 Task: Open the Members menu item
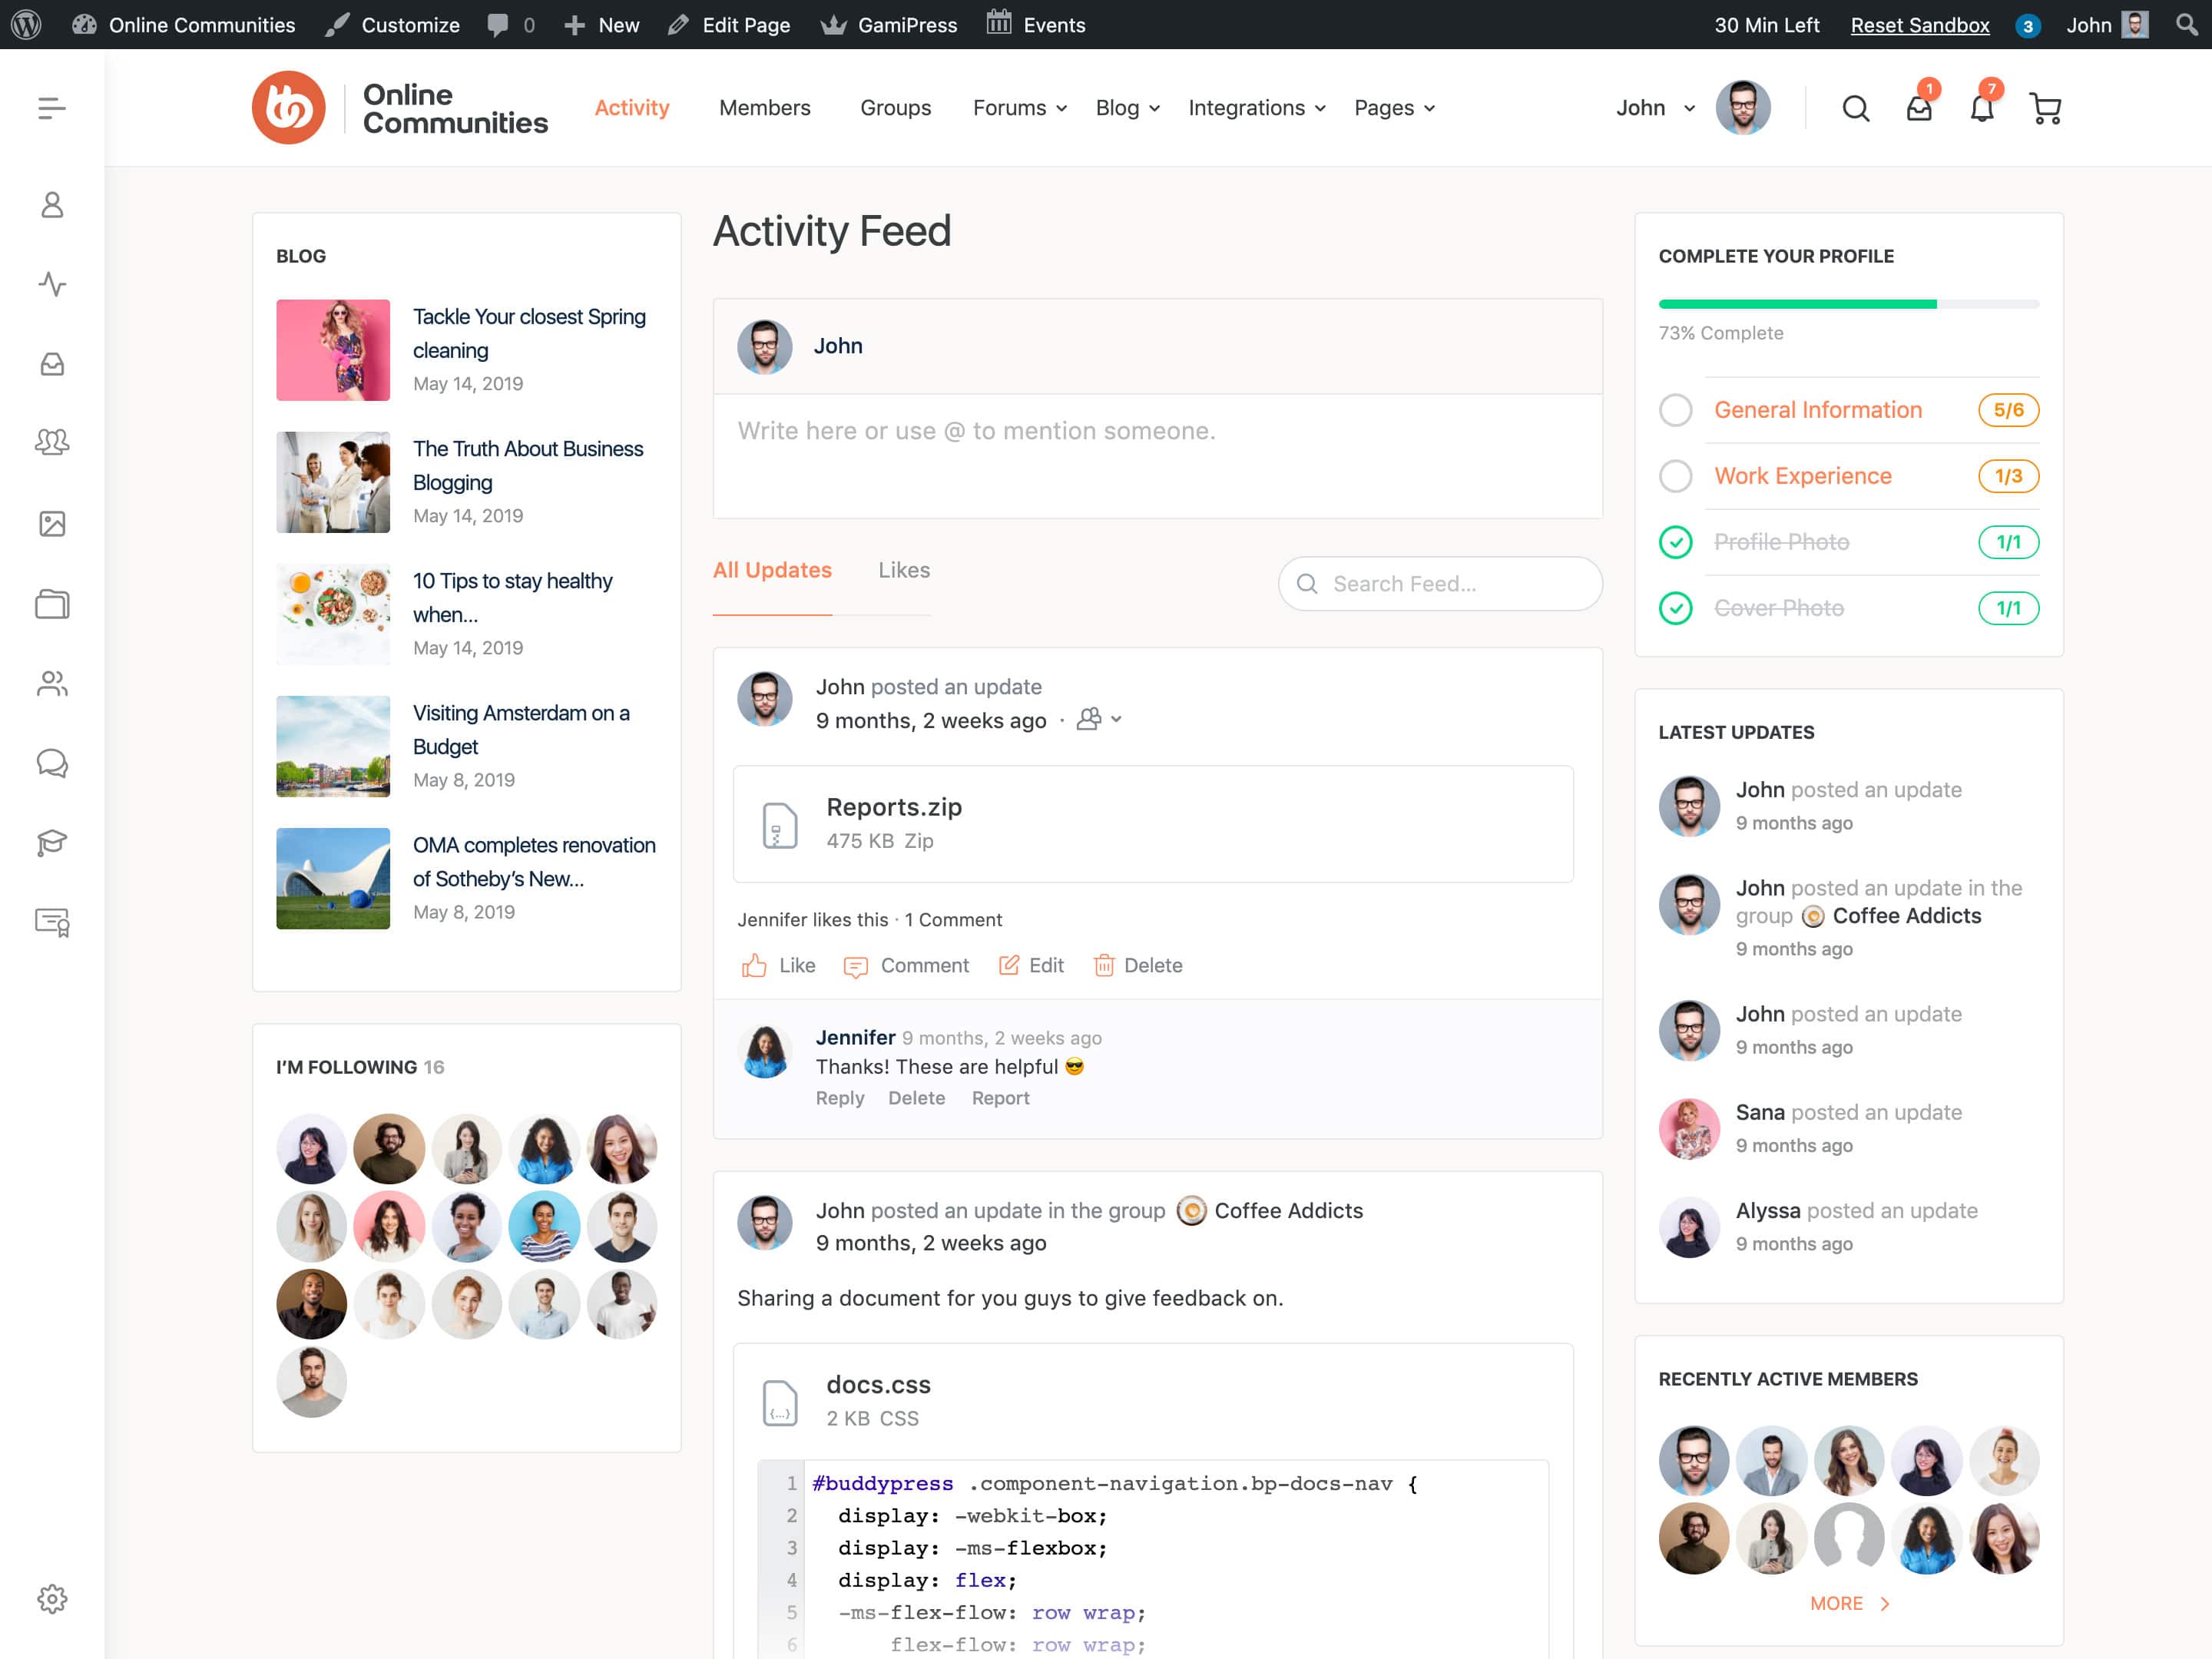pos(764,108)
